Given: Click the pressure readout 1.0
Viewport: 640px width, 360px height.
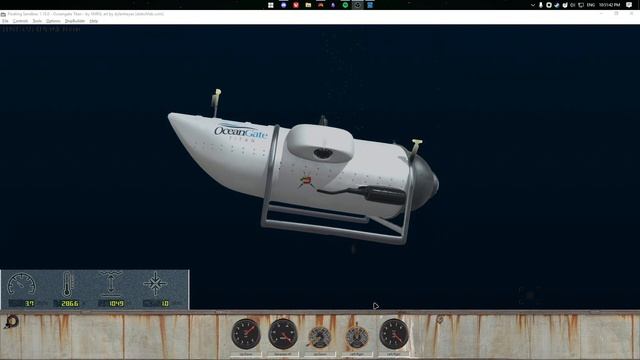Looking at the screenshot, I should 156,303.
